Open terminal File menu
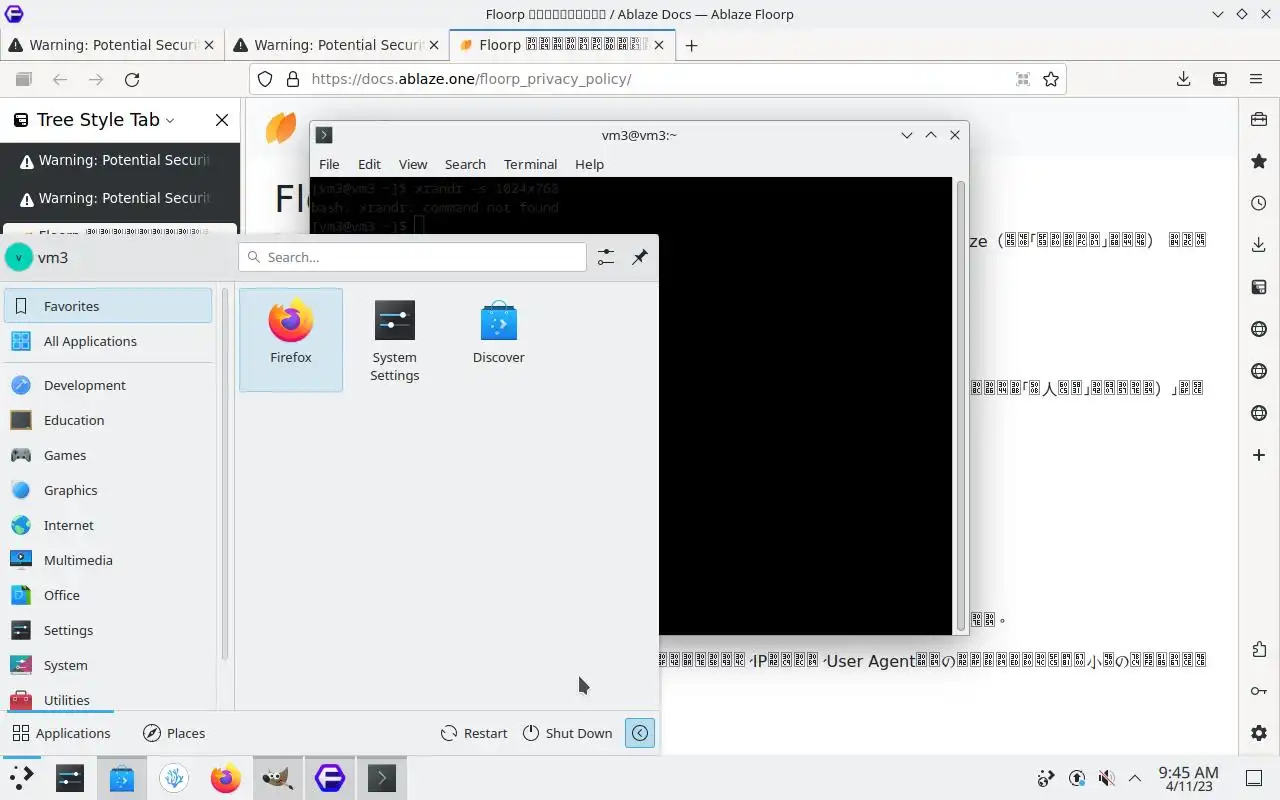Screen dimensions: 1280x800 tap(329, 164)
